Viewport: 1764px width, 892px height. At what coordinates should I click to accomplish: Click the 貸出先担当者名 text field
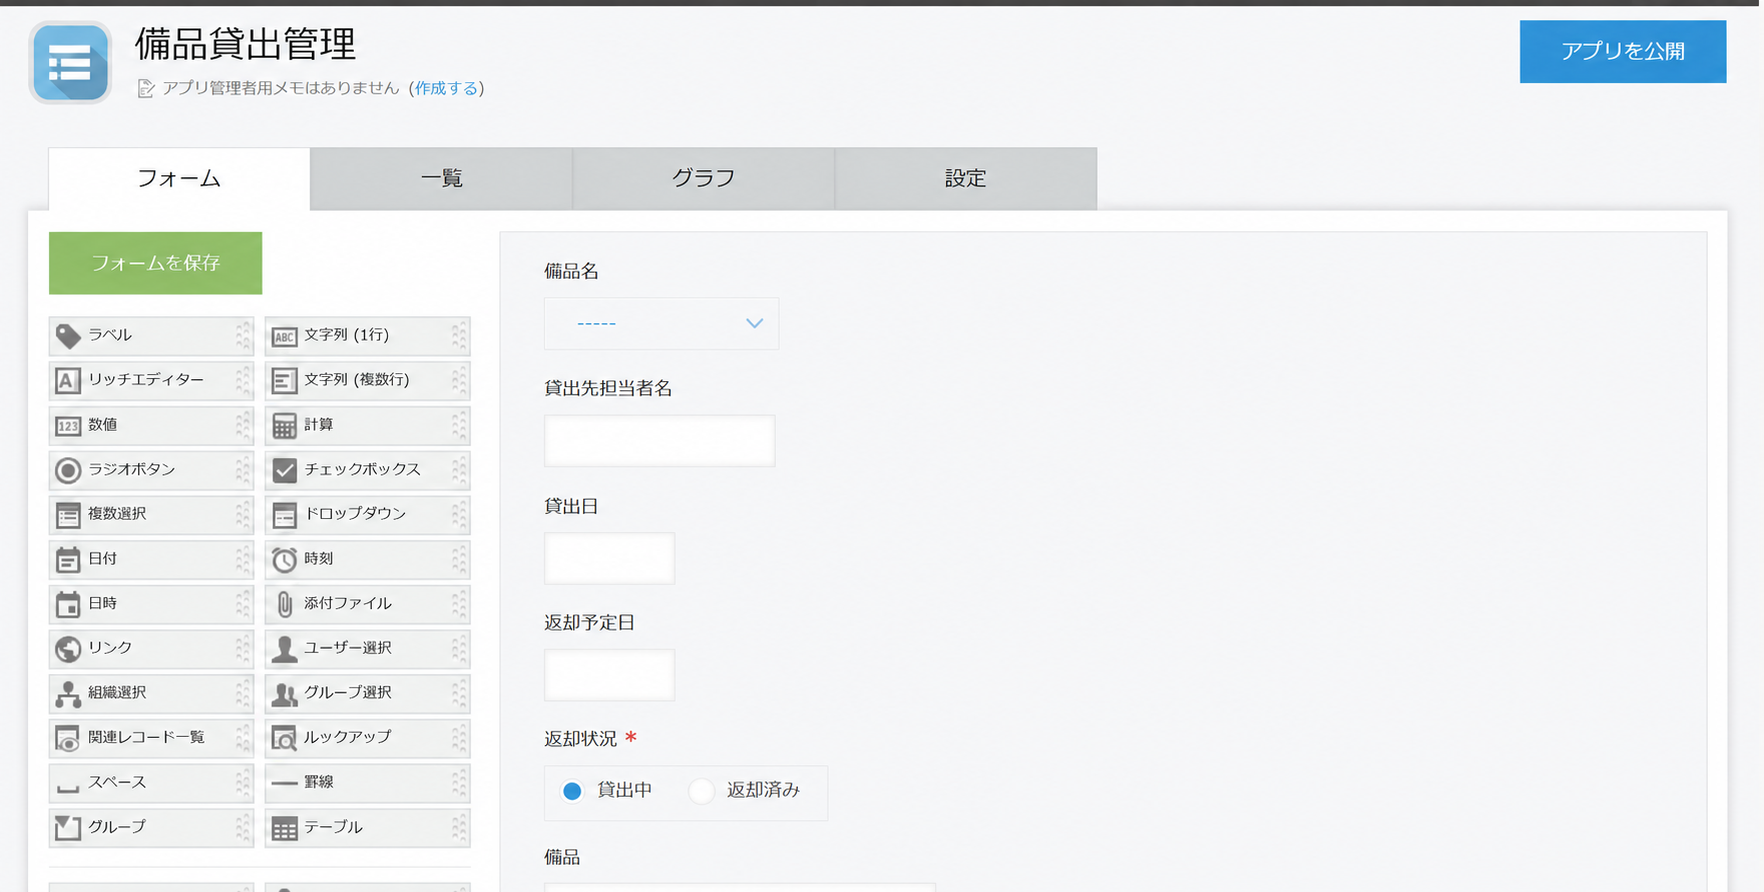659,441
